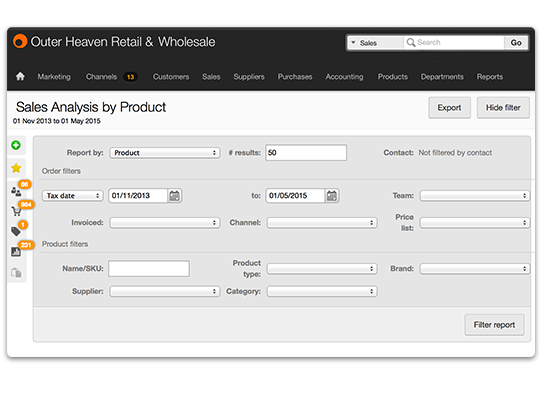Expand the Supplier dropdown

(x=165, y=292)
